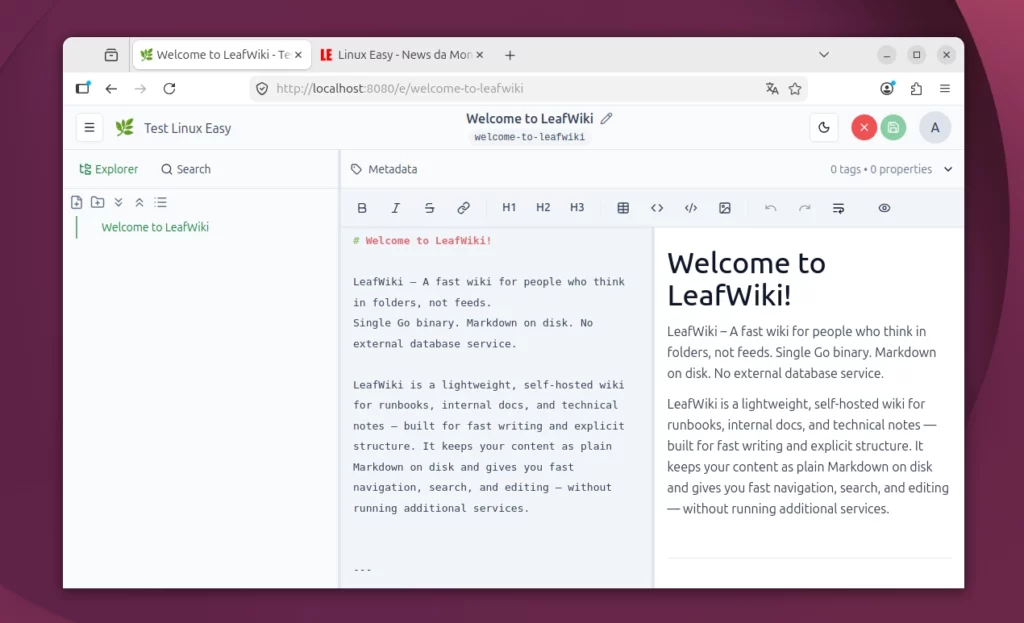Click the Welcome to LeafWiki page title
This screenshot has width=1024, height=623.
[x=530, y=118]
